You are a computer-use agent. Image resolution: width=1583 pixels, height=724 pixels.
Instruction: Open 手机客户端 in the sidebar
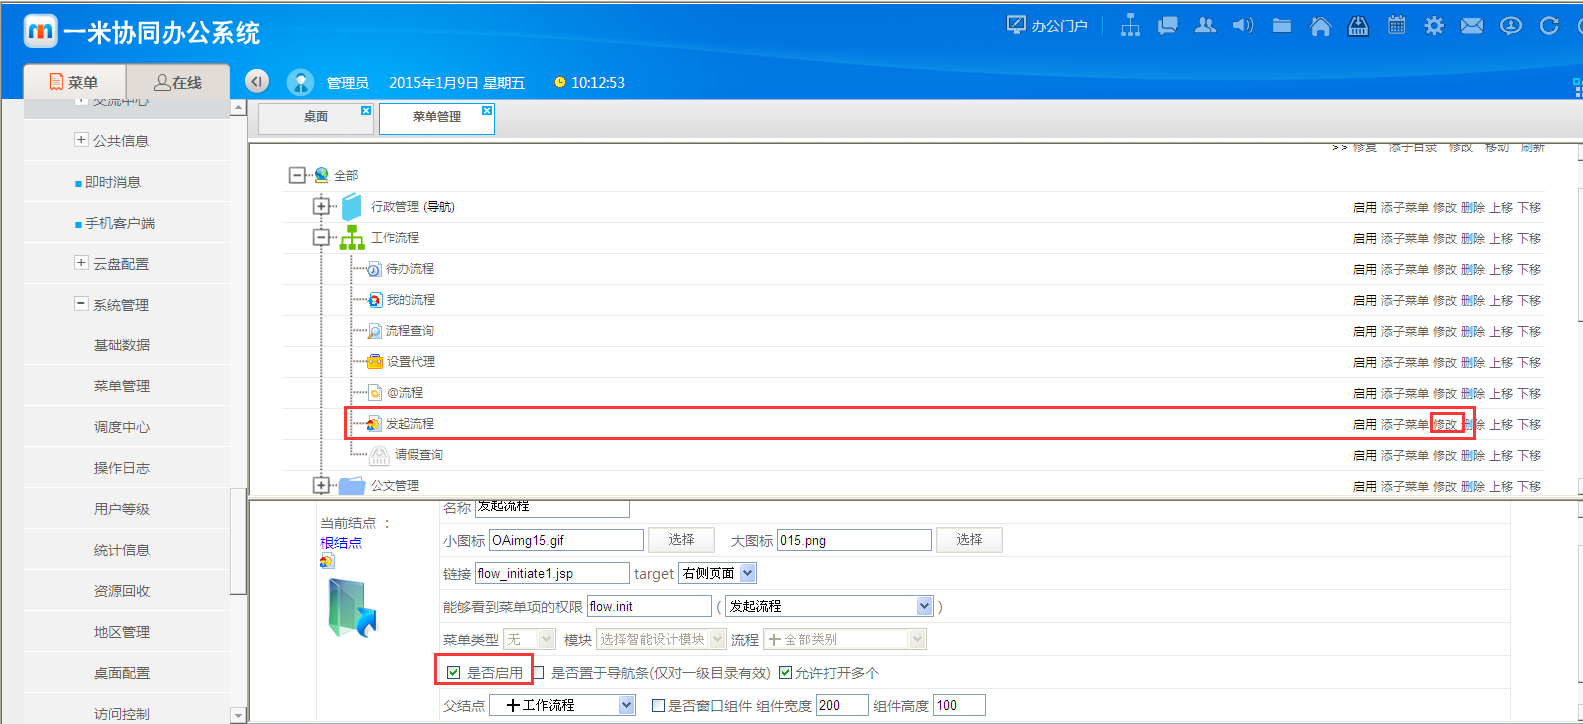[x=120, y=223]
